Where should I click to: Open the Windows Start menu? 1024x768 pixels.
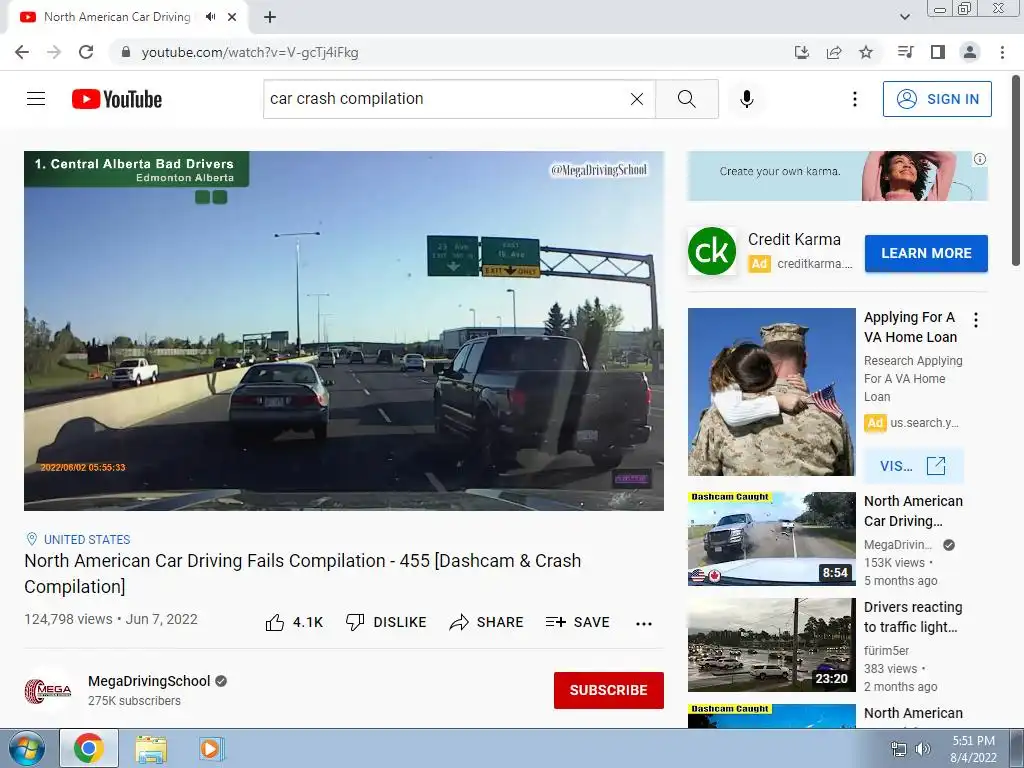pyautogui.click(x=27, y=748)
